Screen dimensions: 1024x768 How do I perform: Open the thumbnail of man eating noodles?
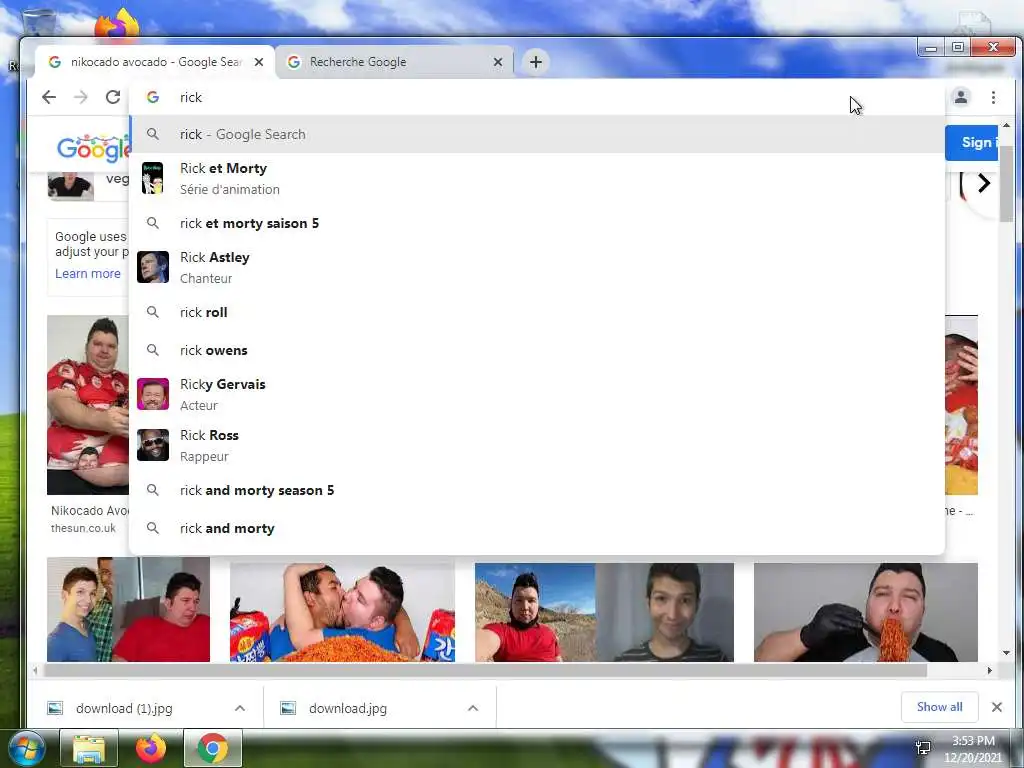pos(865,612)
